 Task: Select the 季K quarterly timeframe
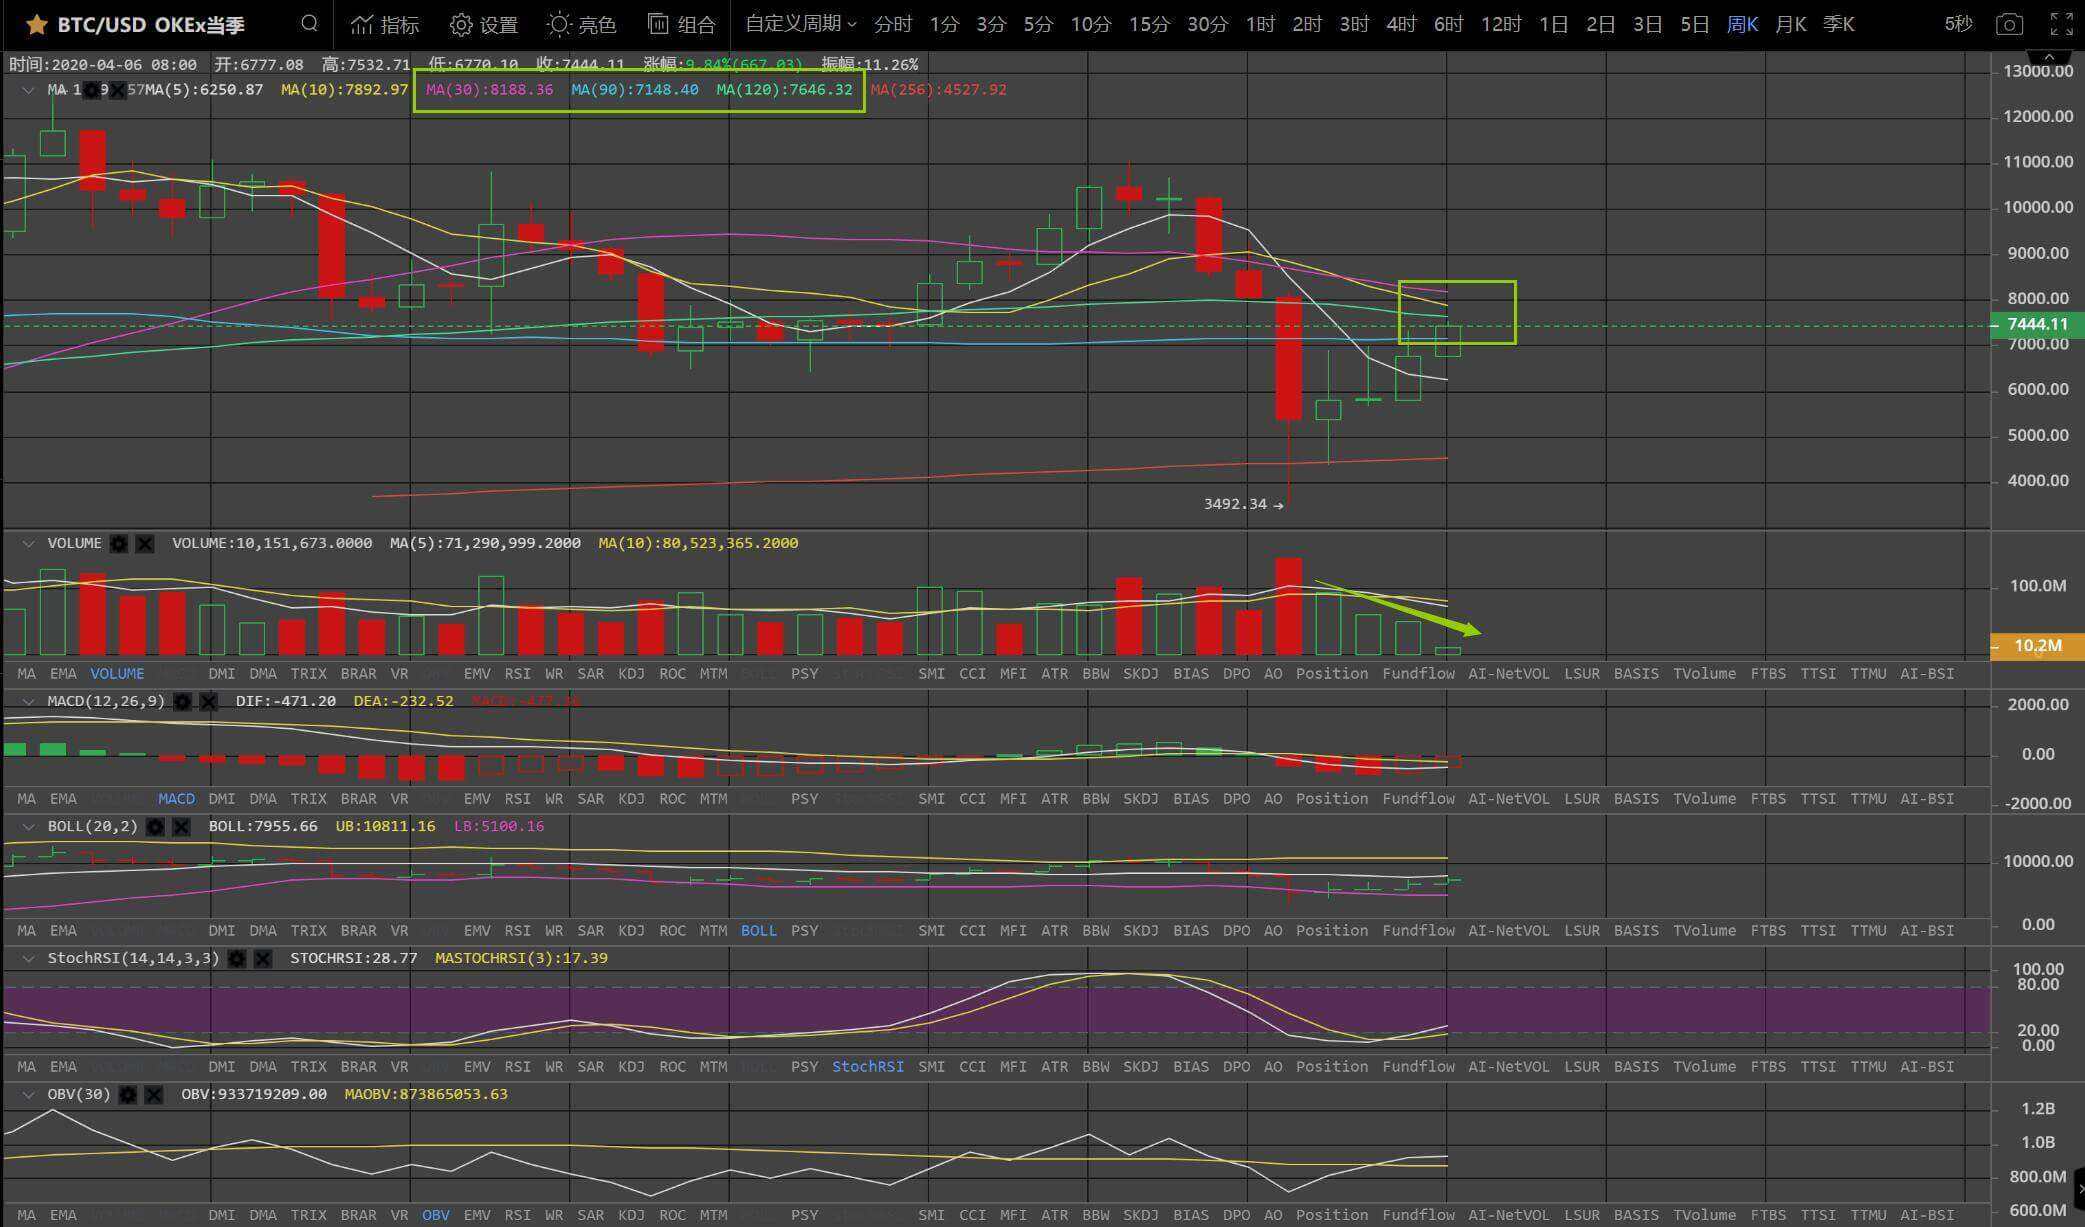1839,24
